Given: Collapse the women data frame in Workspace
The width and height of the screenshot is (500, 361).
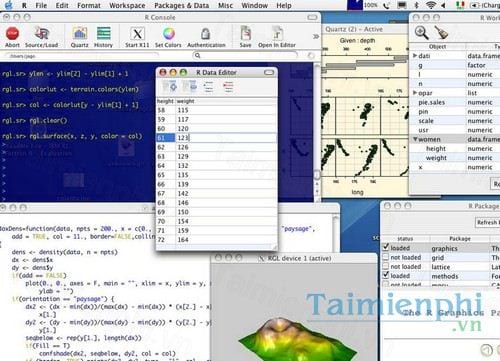Looking at the screenshot, I should point(415,139).
